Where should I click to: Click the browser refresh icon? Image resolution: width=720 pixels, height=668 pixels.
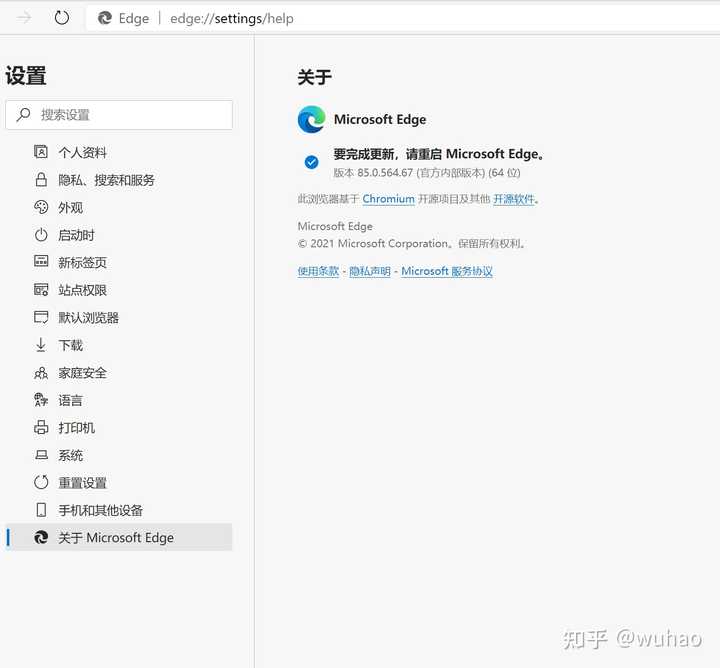tap(62, 18)
